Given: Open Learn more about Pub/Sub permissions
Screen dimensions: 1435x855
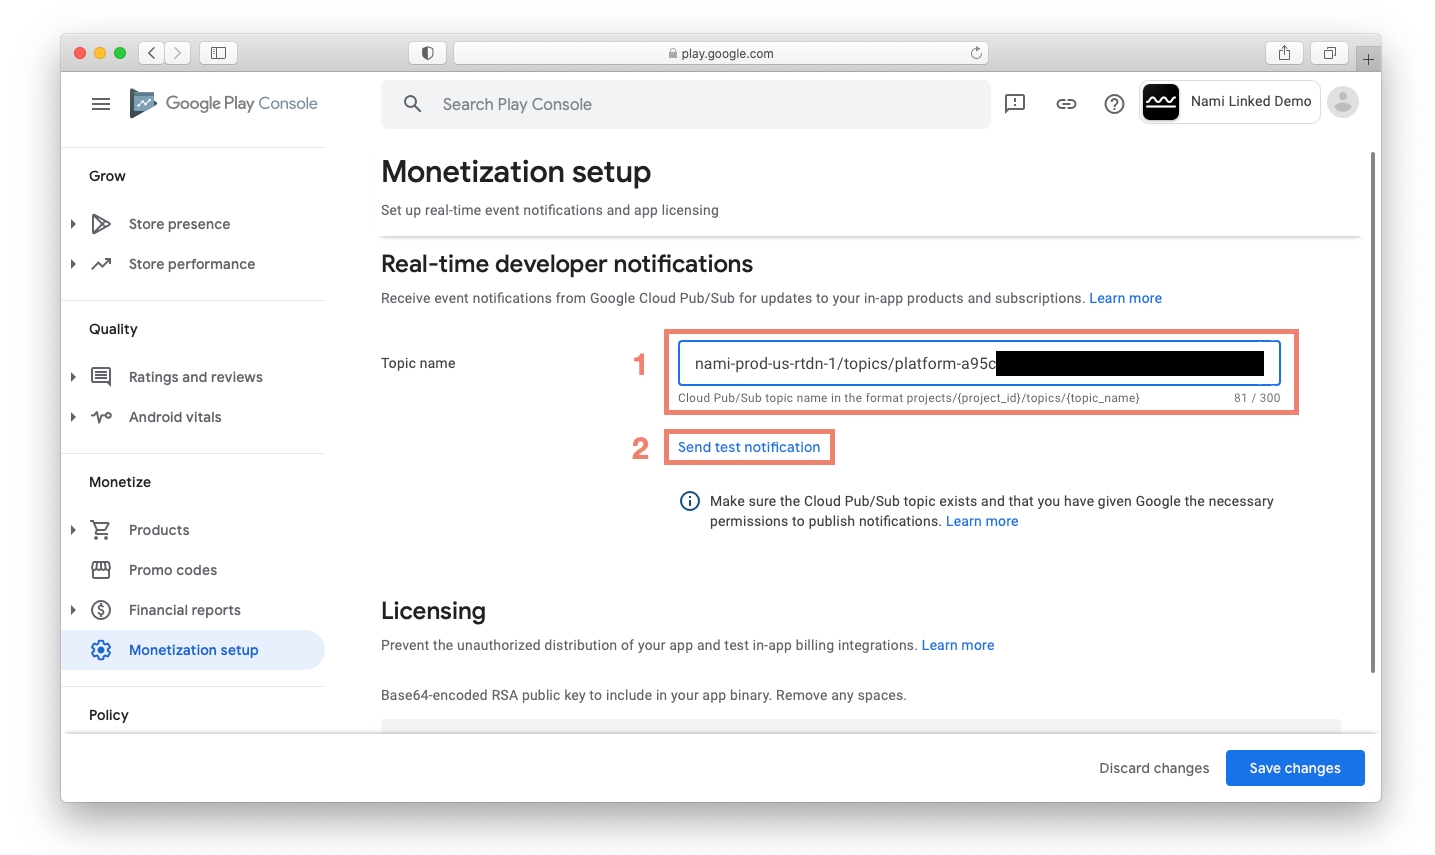Looking at the screenshot, I should coord(982,521).
